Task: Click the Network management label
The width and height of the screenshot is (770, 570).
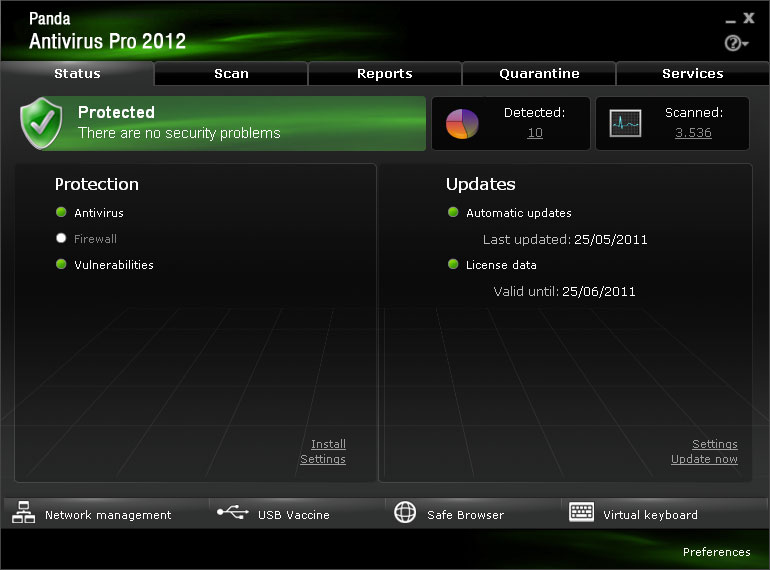Action: pyautogui.click(x=108, y=515)
